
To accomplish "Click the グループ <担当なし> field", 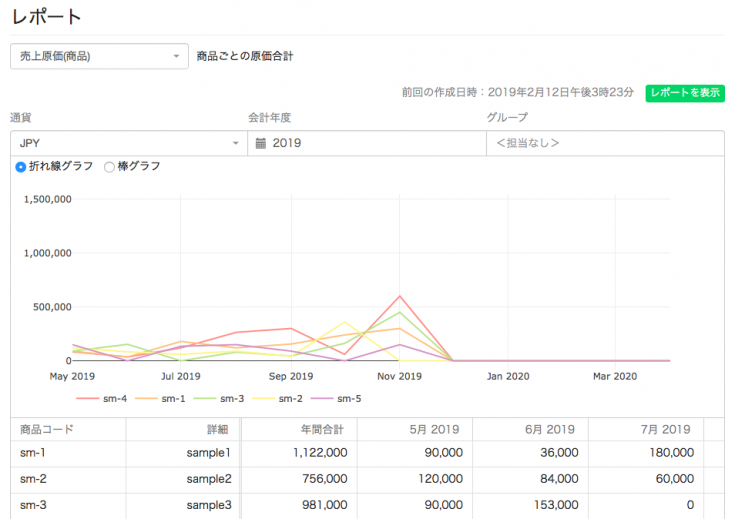I will [x=605, y=143].
